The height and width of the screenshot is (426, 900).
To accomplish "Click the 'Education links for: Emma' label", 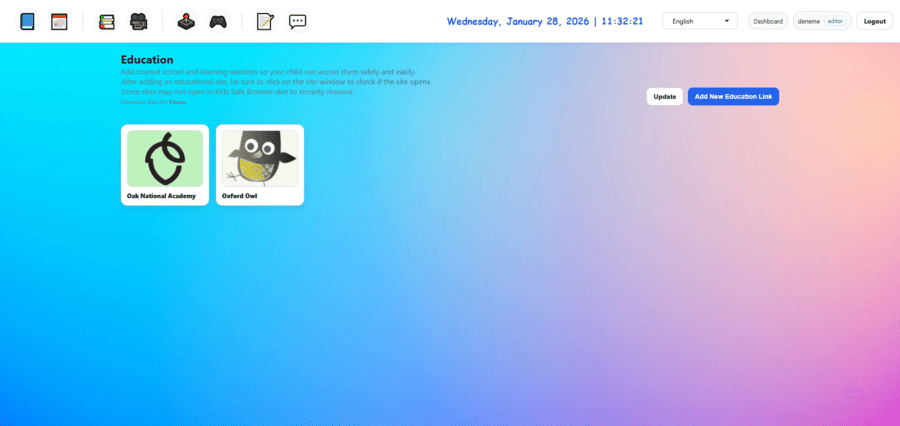I will coord(153,102).
